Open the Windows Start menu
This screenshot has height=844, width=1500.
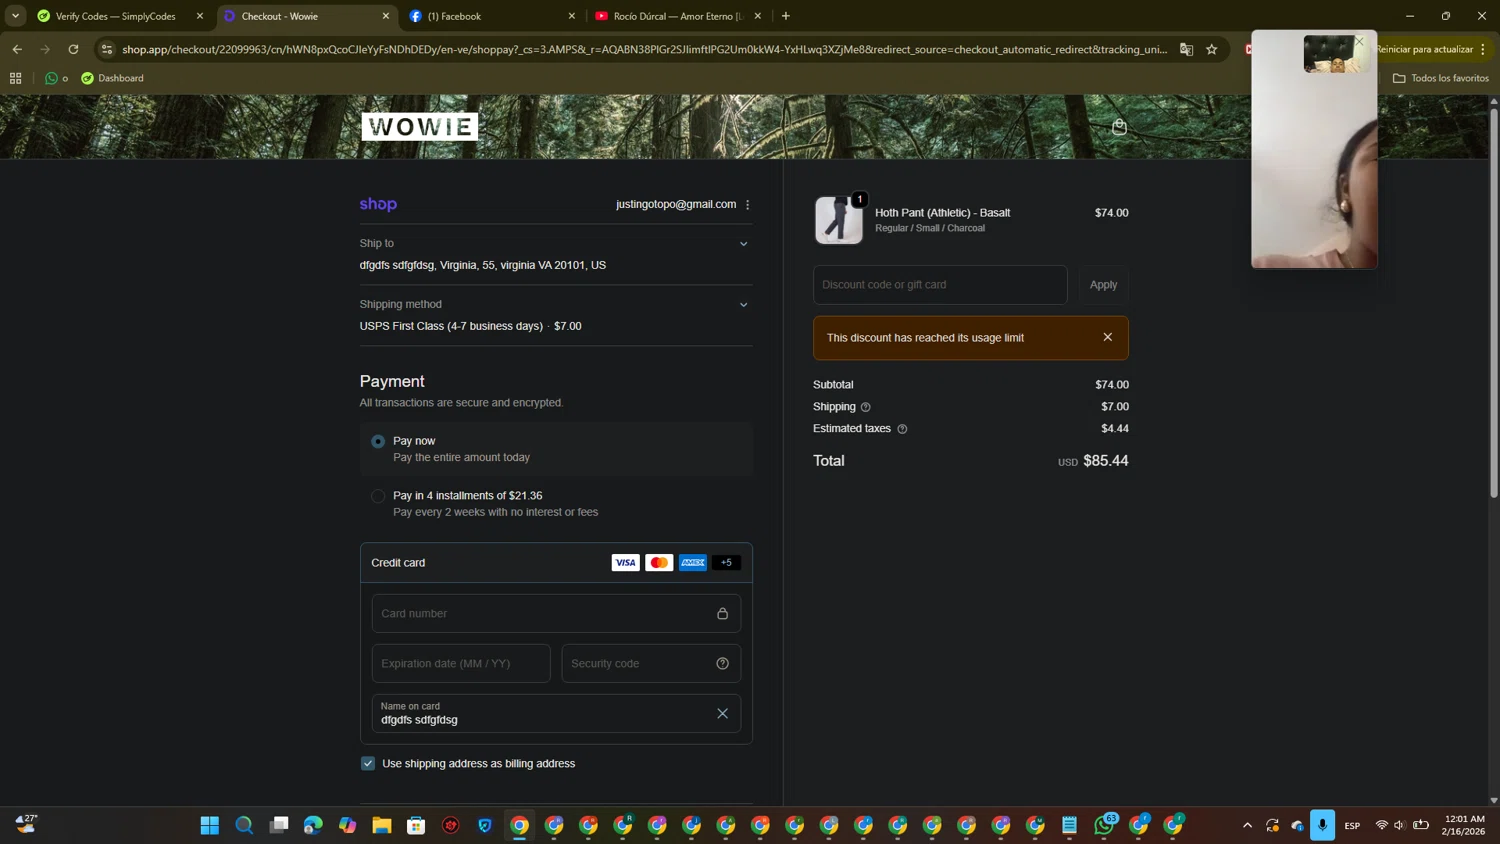click(210, 825)
